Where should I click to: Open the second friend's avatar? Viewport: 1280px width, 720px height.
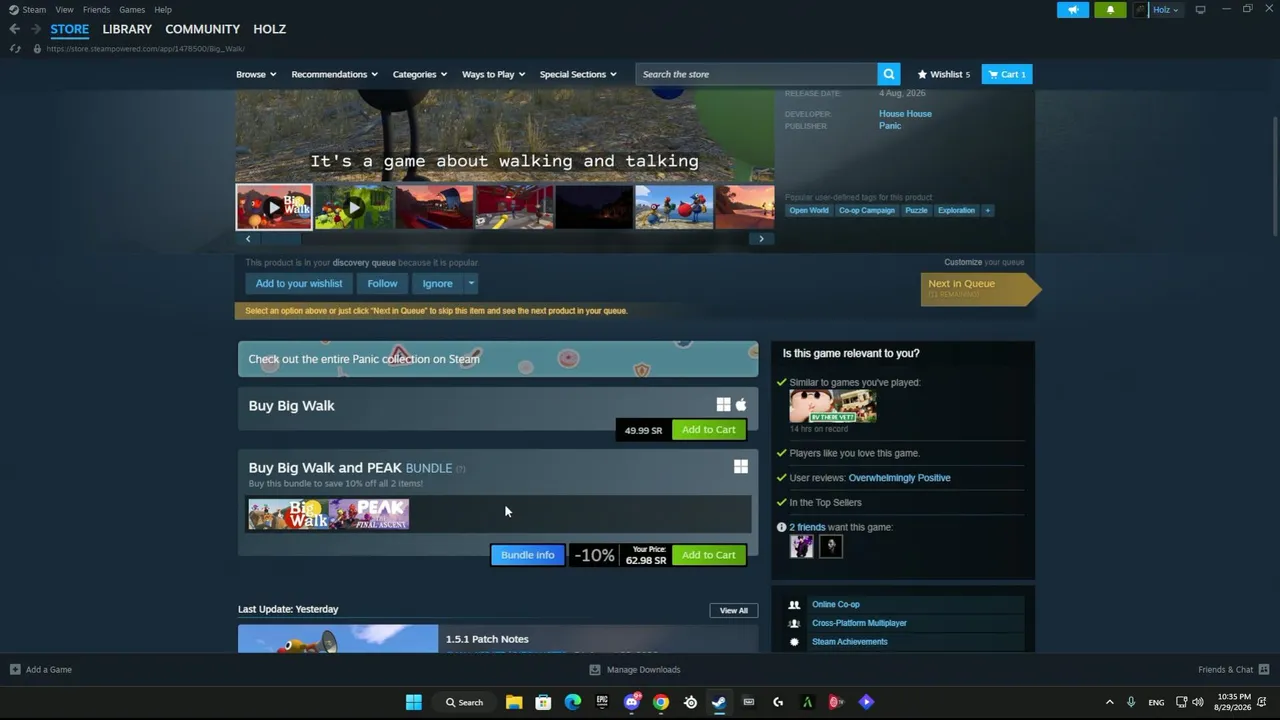click(x=831, y=546)
